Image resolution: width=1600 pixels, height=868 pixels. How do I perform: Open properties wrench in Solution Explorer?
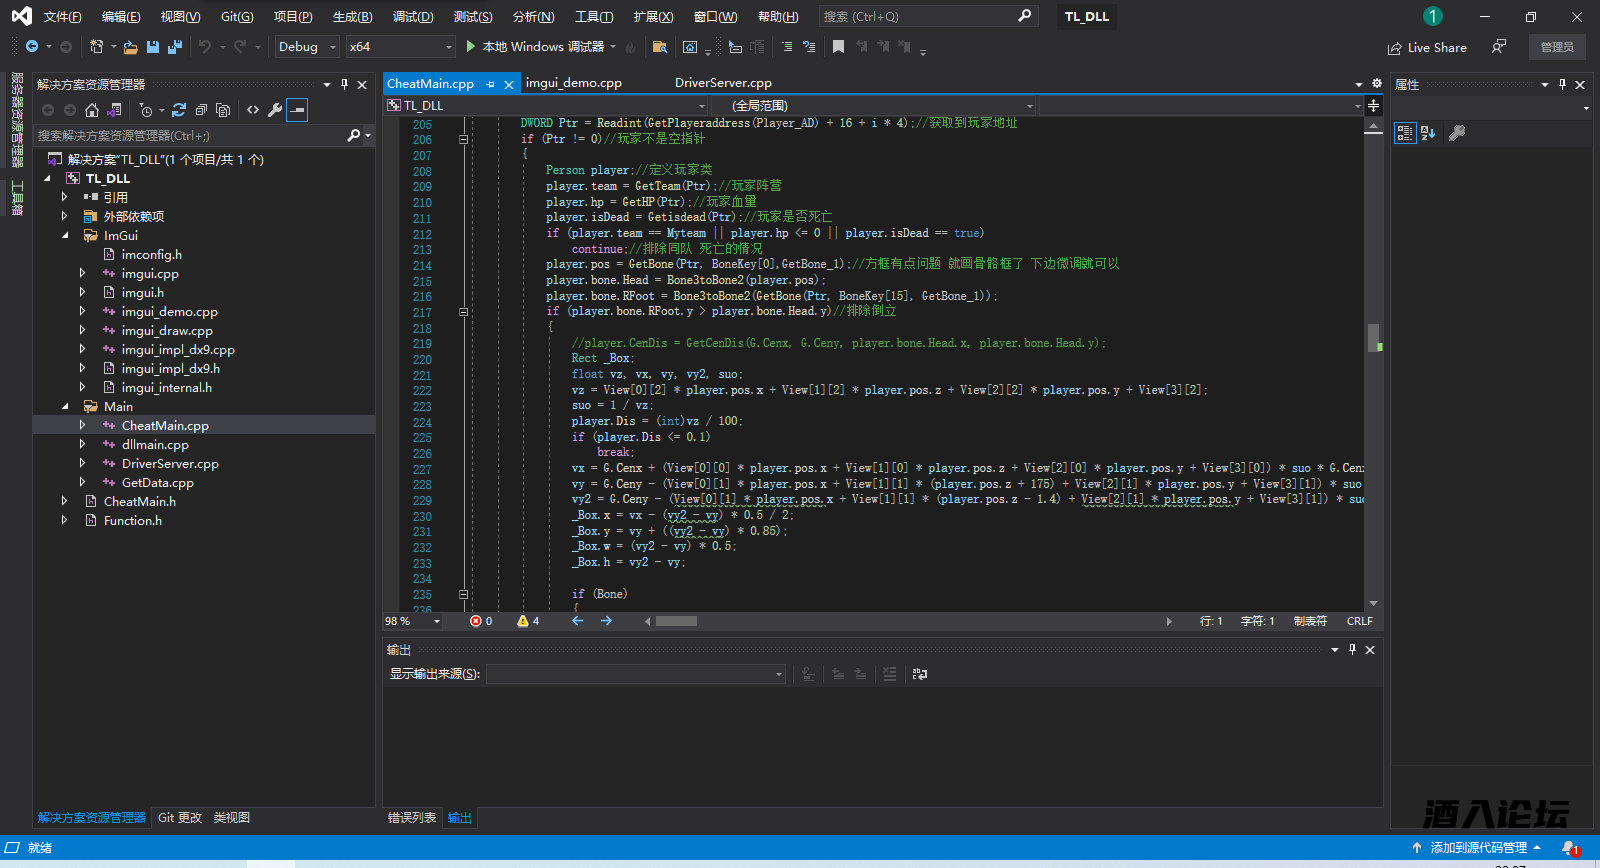pyautogui.click(x=275, y=110)
